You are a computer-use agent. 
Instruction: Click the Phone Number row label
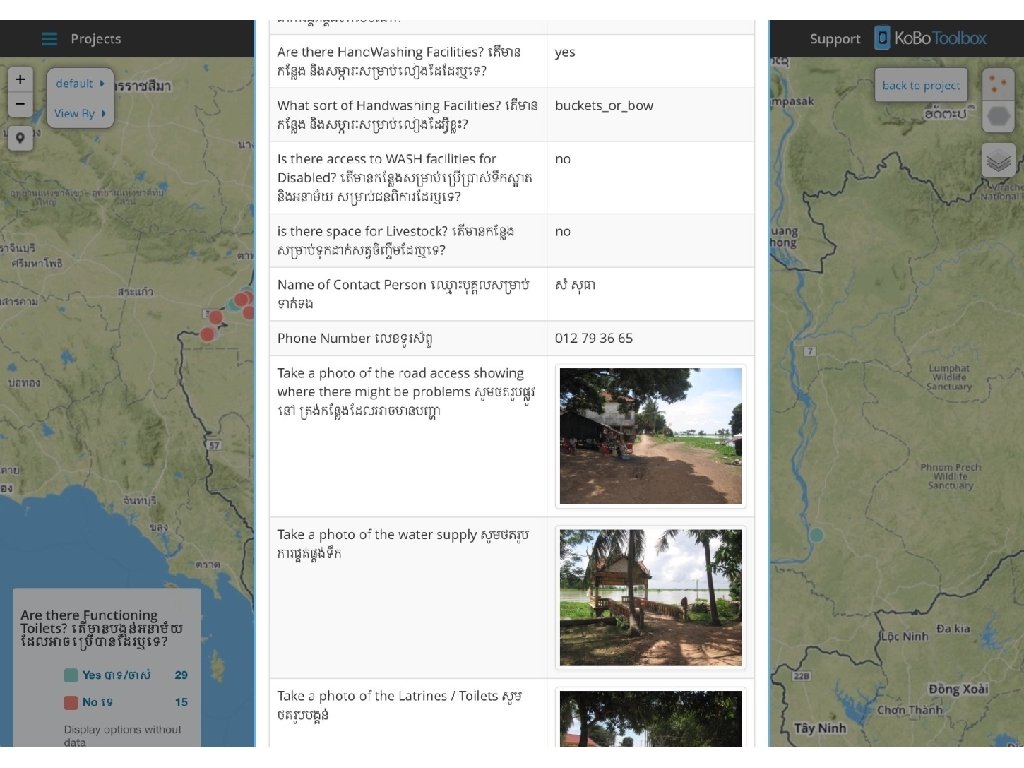tap(355, 338)
